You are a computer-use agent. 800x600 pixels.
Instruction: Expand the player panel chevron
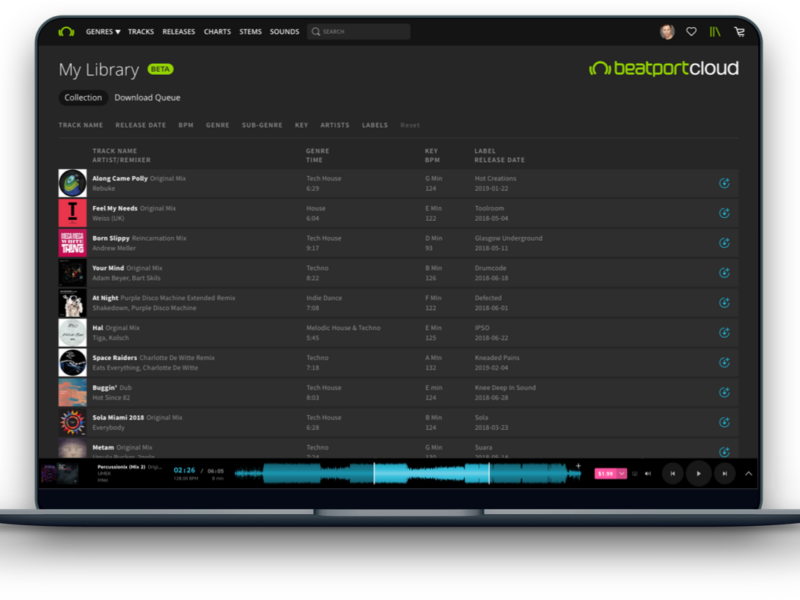748,473
